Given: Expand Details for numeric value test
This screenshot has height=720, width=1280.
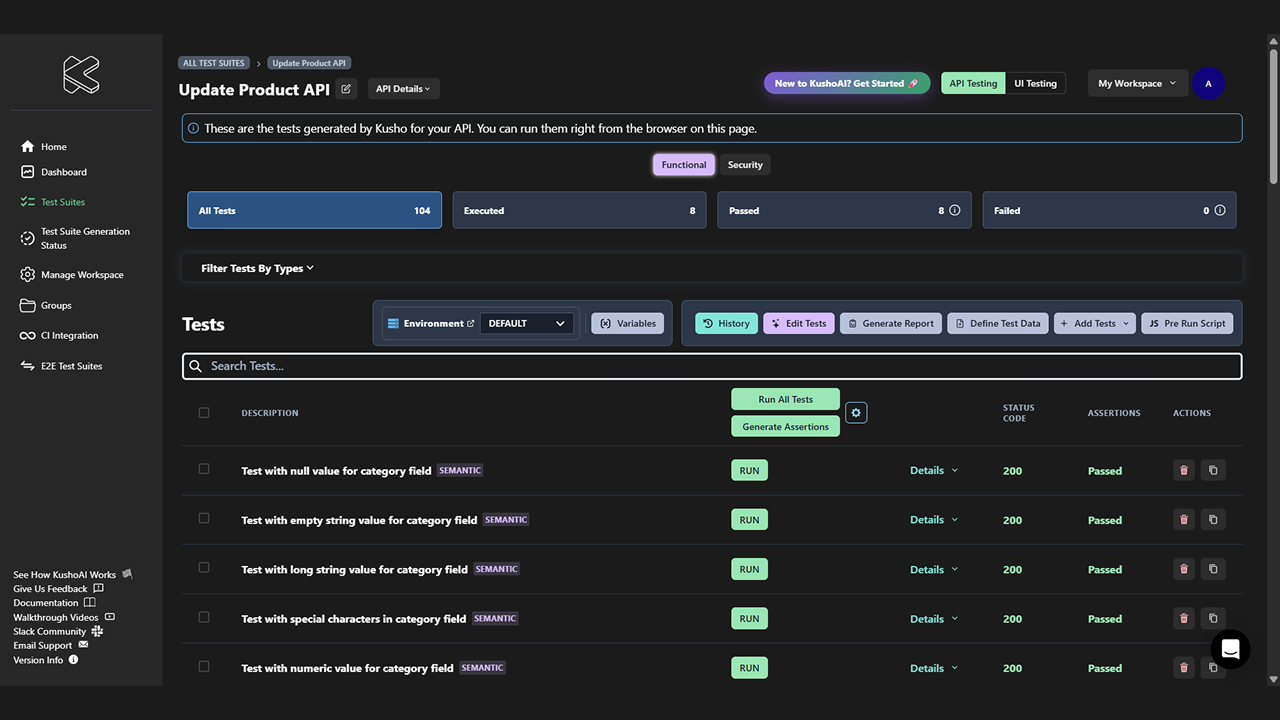Looking at the screenshot, I should point(934,668).
